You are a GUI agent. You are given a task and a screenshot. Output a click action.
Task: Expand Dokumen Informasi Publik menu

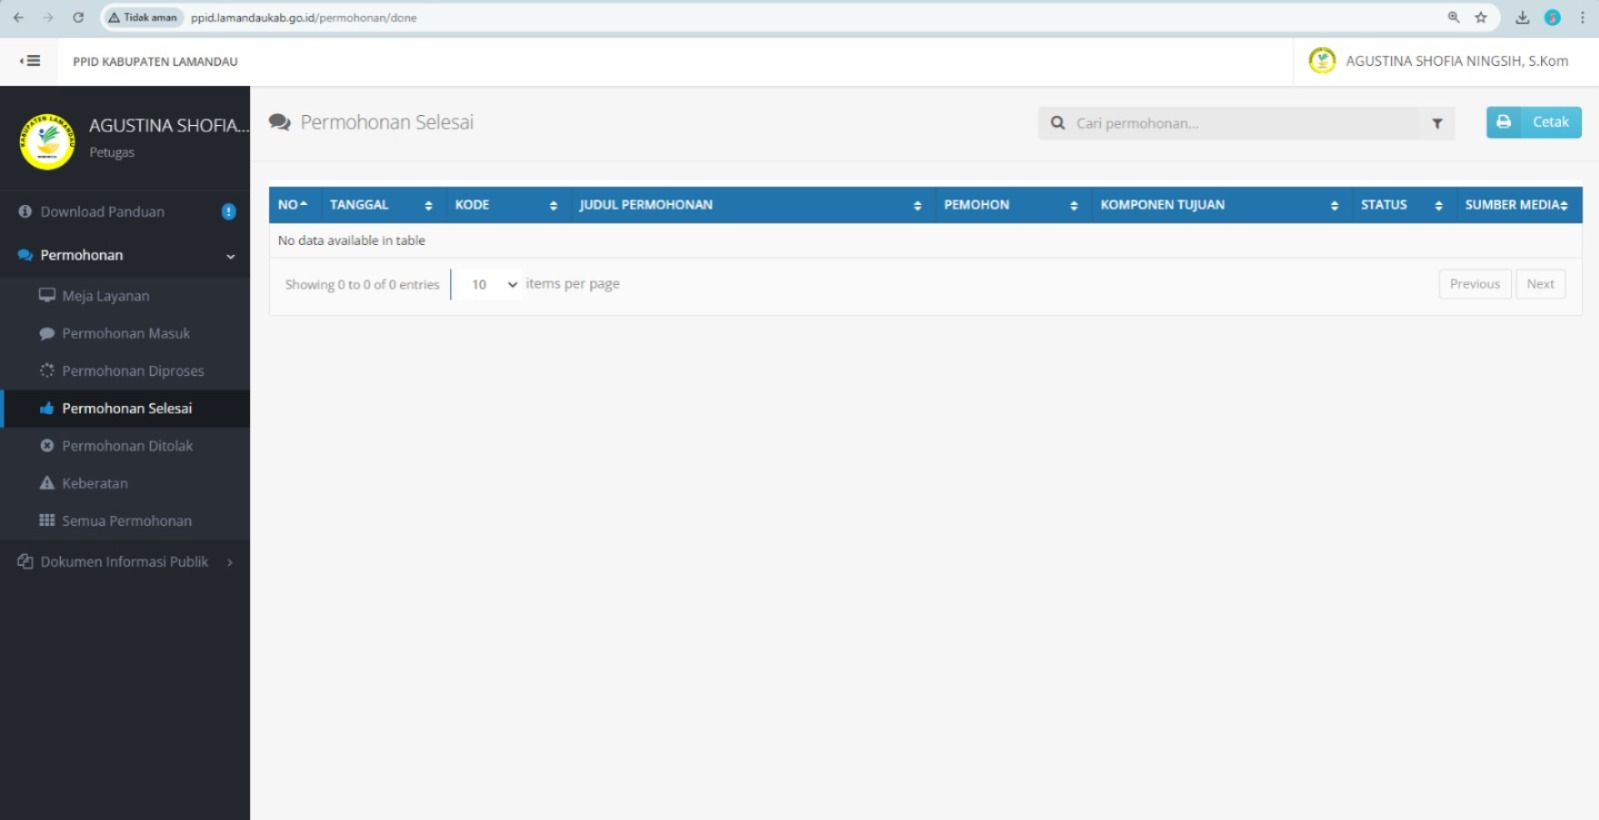[x=125, y=562]
